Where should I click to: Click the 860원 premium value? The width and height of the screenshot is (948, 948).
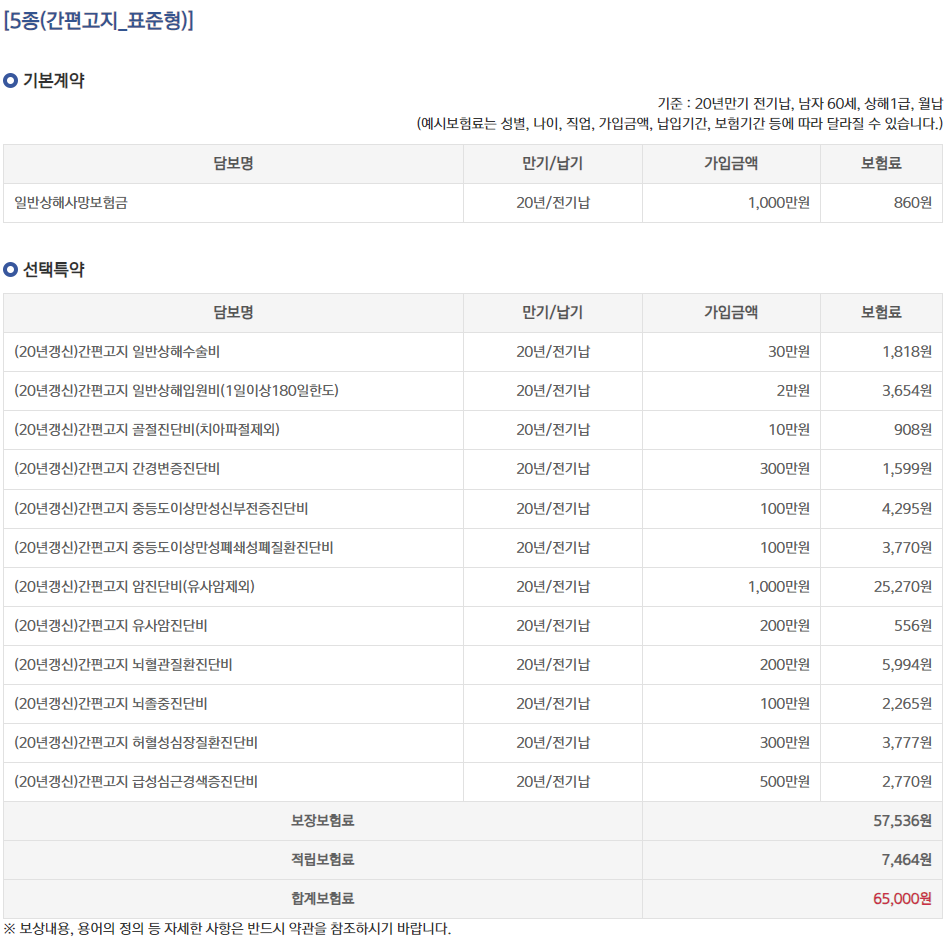[912, 203]
